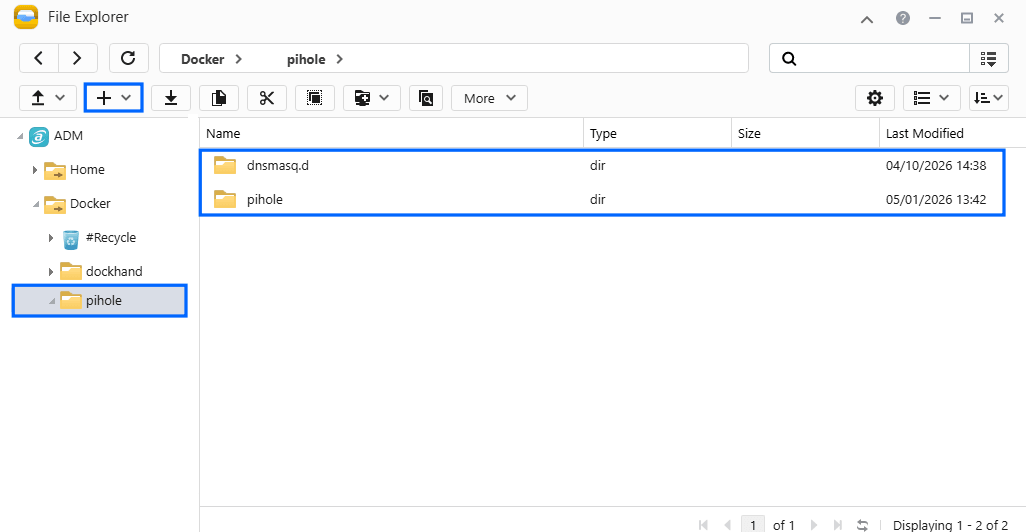Screen dimensions: 1026x532
Task: Go to last page in pager
Action: (x=838, y=525)
